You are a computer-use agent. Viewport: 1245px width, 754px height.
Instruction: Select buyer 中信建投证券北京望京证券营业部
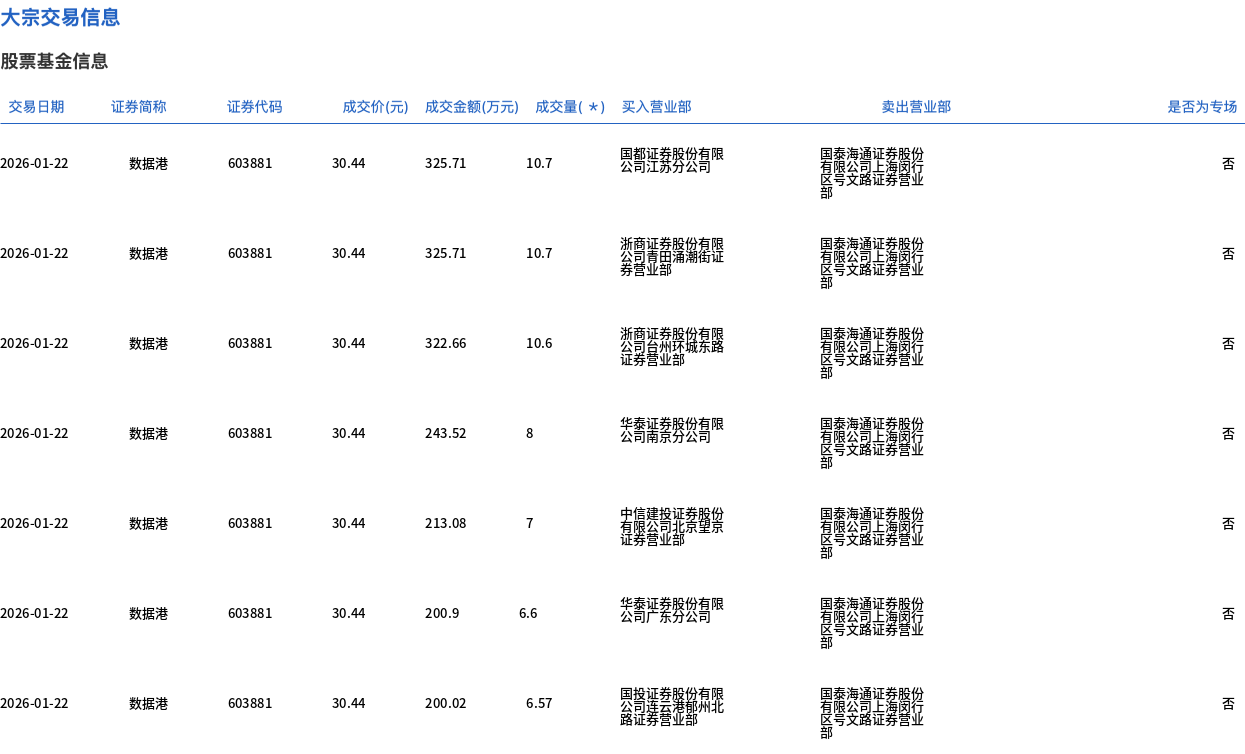(672, 527)
